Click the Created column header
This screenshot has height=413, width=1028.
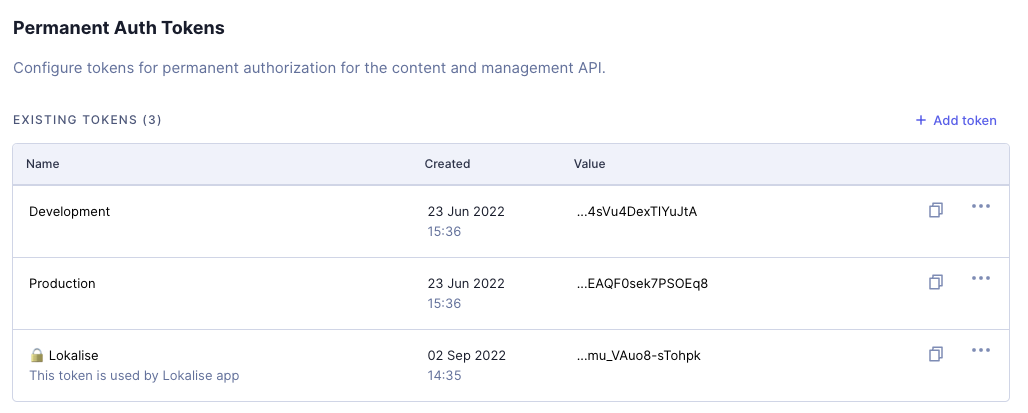[x=447, y=164]
